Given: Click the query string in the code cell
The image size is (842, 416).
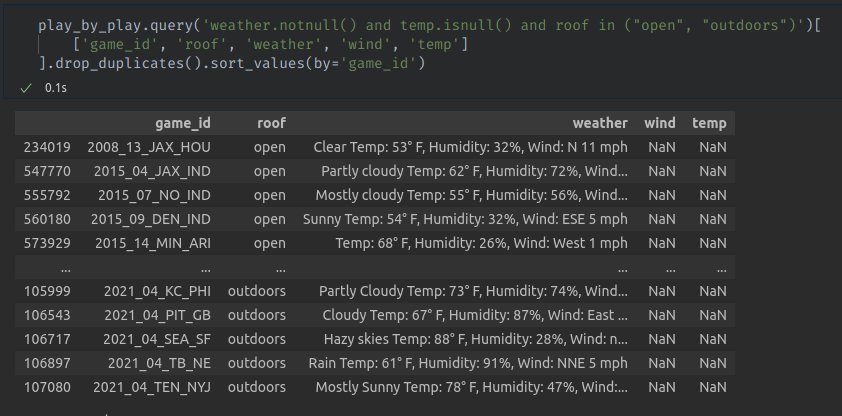Looking at the screenshot, I should [504, 25].
